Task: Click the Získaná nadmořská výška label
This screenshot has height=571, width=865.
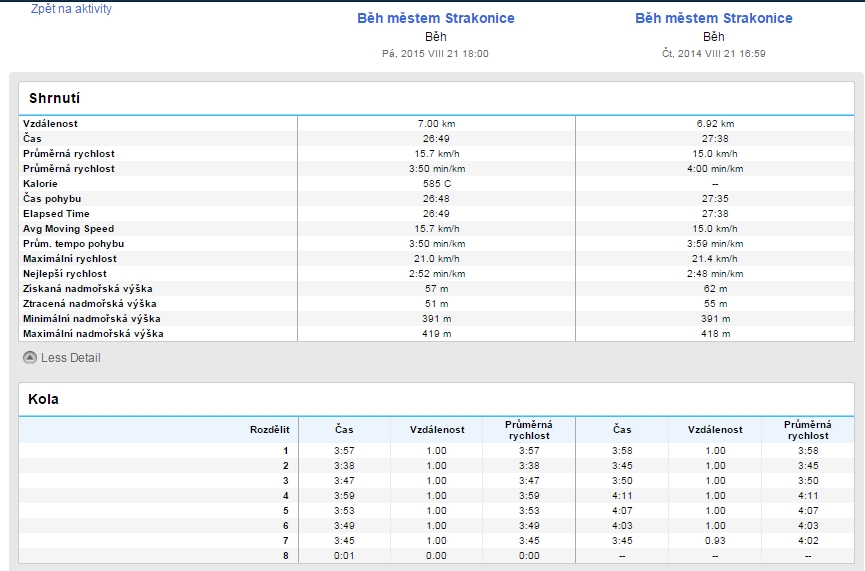Action: click(88, 289)
